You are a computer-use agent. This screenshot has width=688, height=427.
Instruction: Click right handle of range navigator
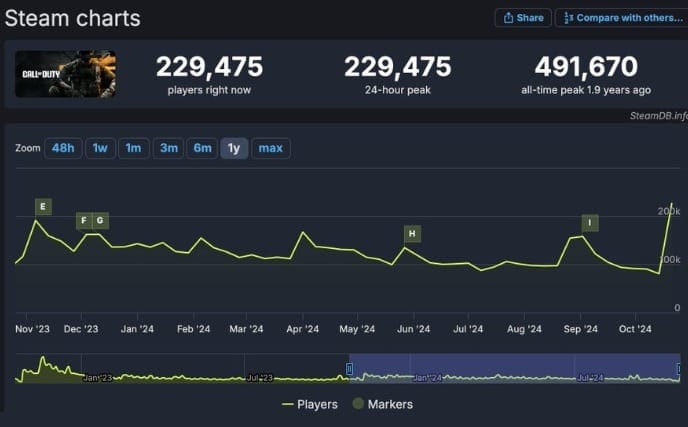point(679,369)
